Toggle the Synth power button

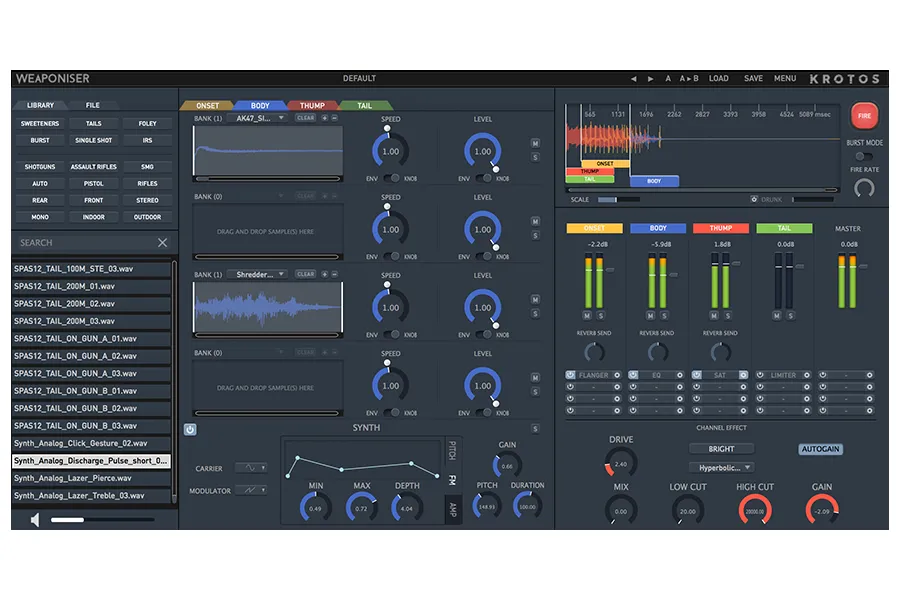pyautogui.click(x=190, y=429)
